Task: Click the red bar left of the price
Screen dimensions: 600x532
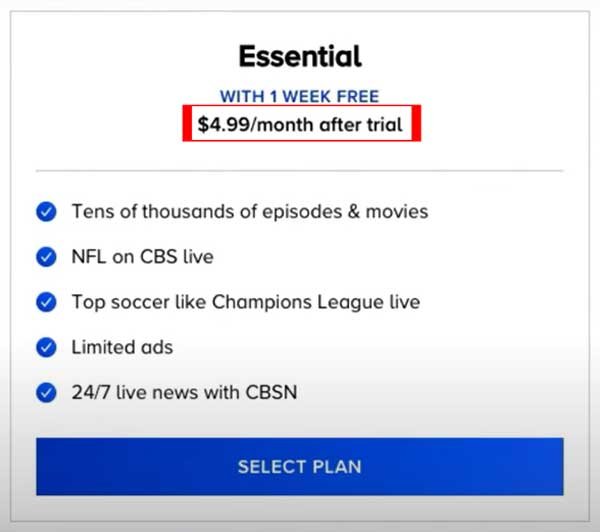Action: tap(187, 123)
